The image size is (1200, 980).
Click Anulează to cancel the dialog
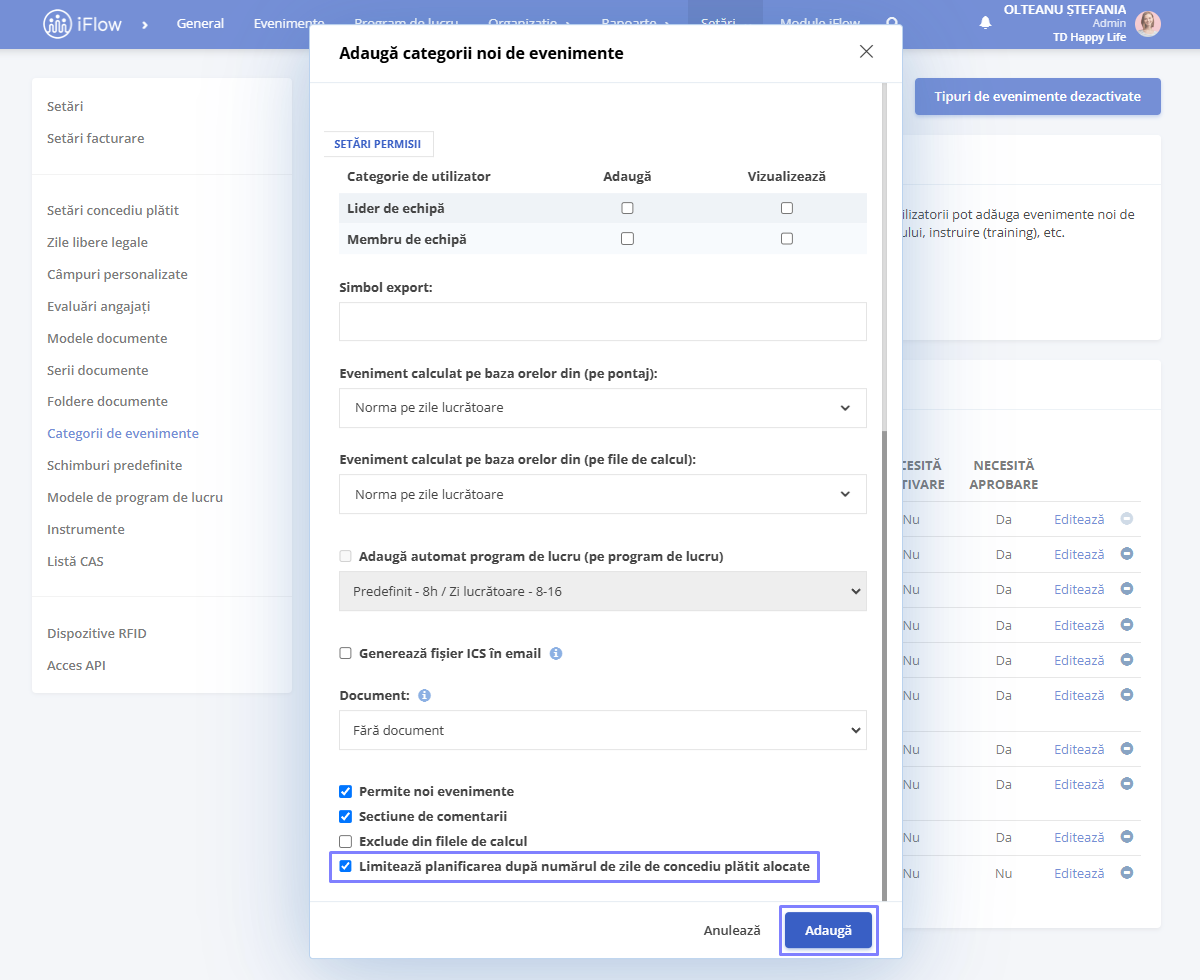pyautogui.click(x=732, y=930)
